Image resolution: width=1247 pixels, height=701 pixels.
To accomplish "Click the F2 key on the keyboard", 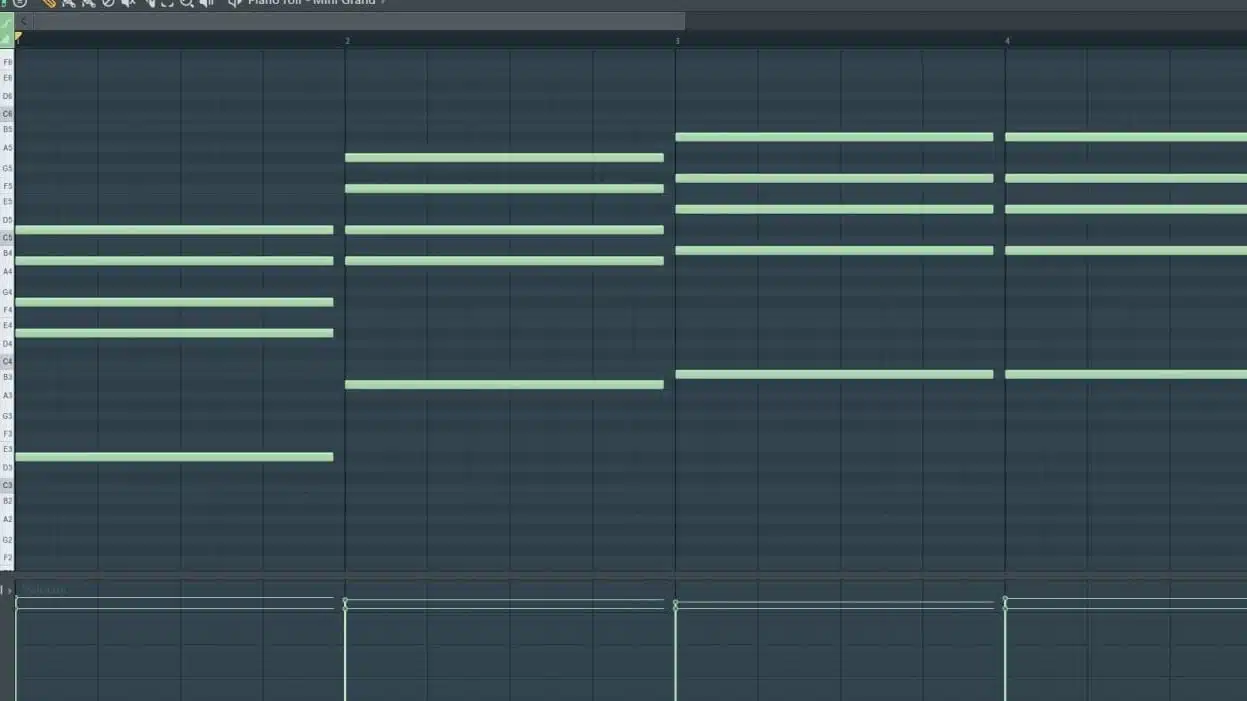I will click(7, 558).
